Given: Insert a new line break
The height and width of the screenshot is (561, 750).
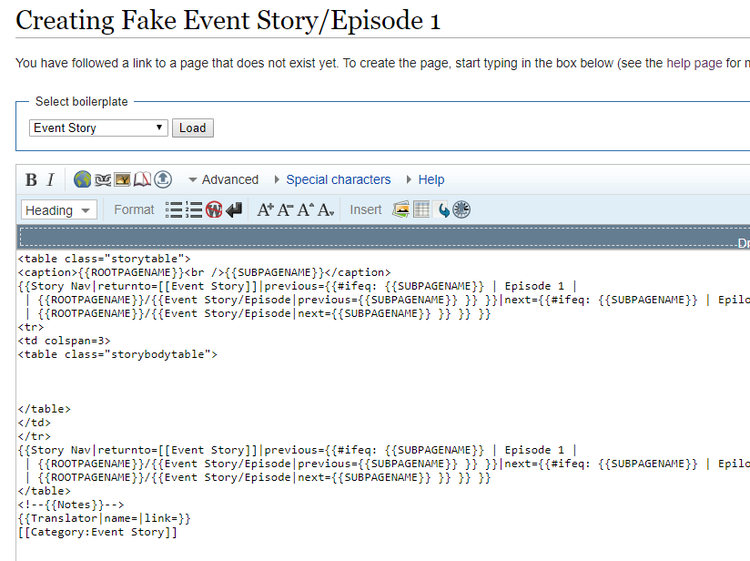Looking at the screenshot, I should click(x=234, y=210).
